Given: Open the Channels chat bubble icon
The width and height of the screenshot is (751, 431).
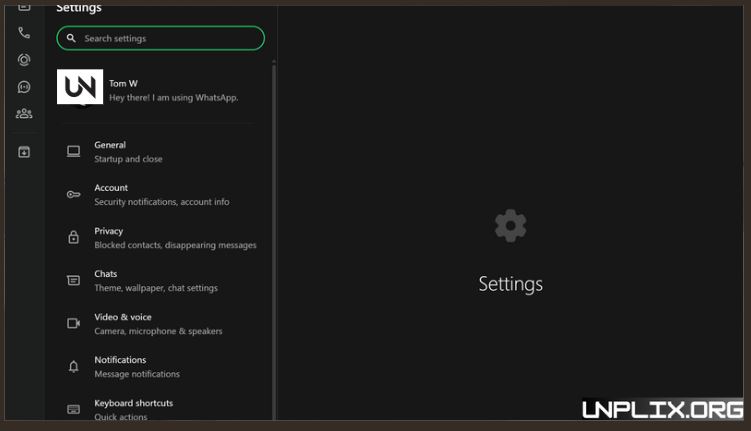Looking at the screenshot, I should click(24, 87).
